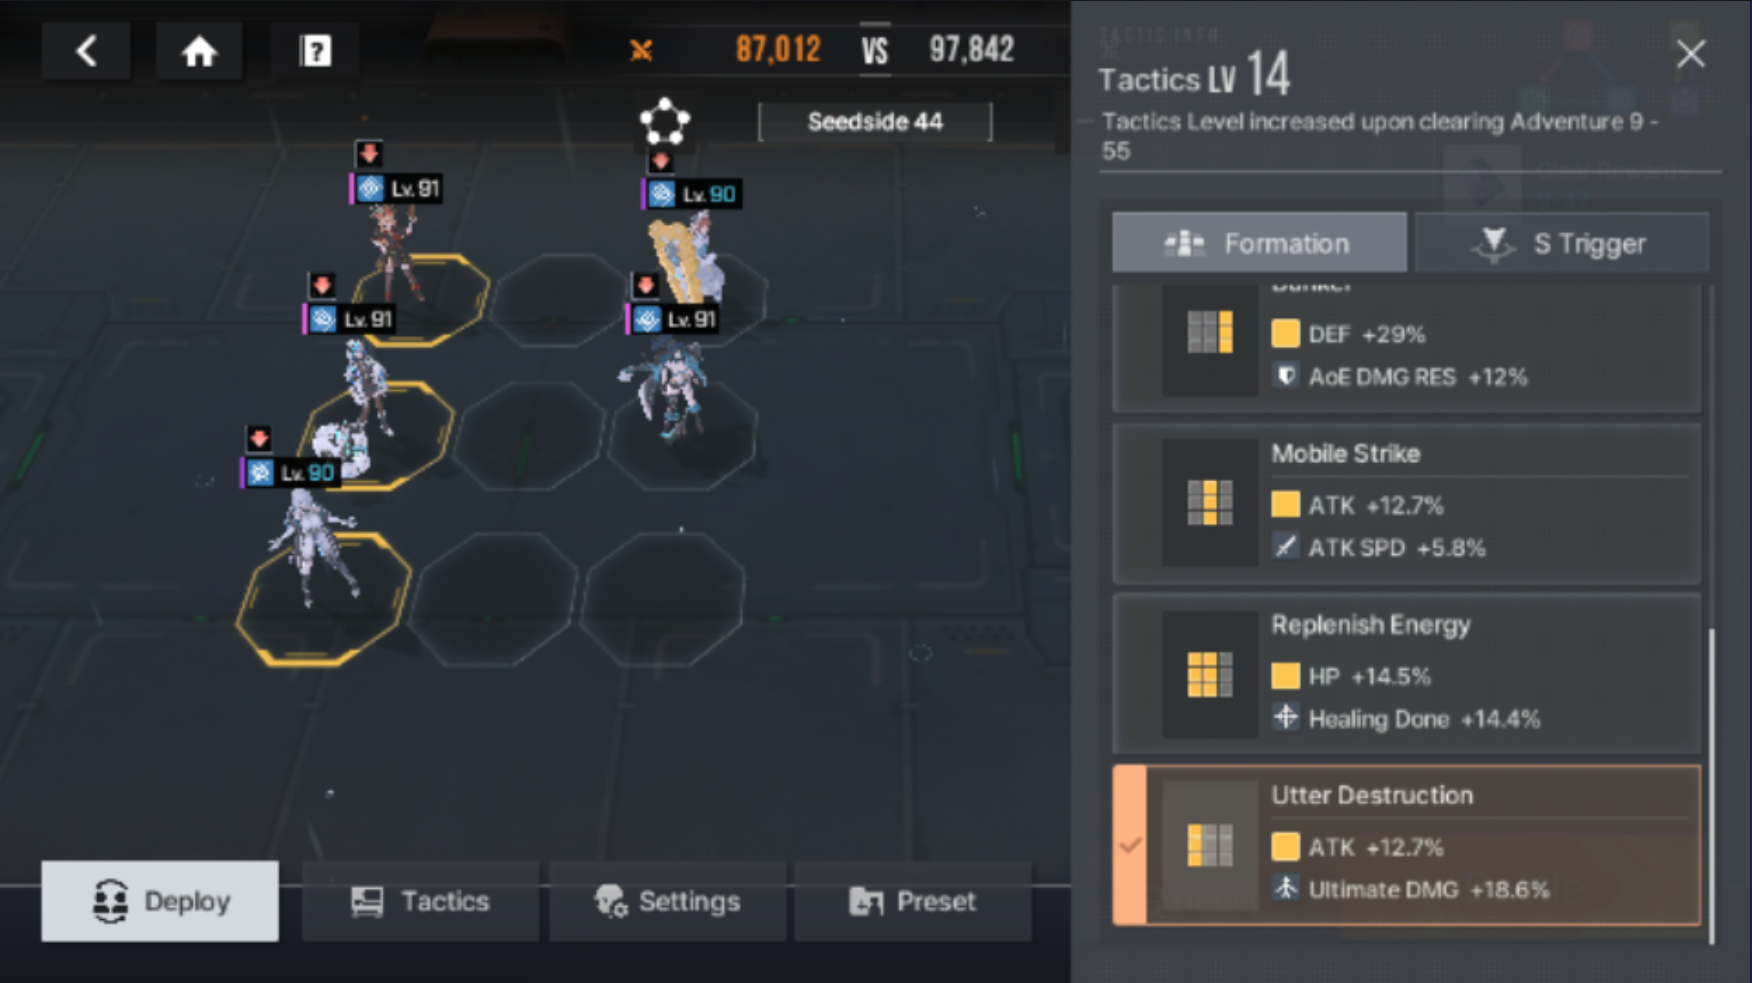Click the orange crossed-swords power icon
1752x983 pixels.
point(641,49)
